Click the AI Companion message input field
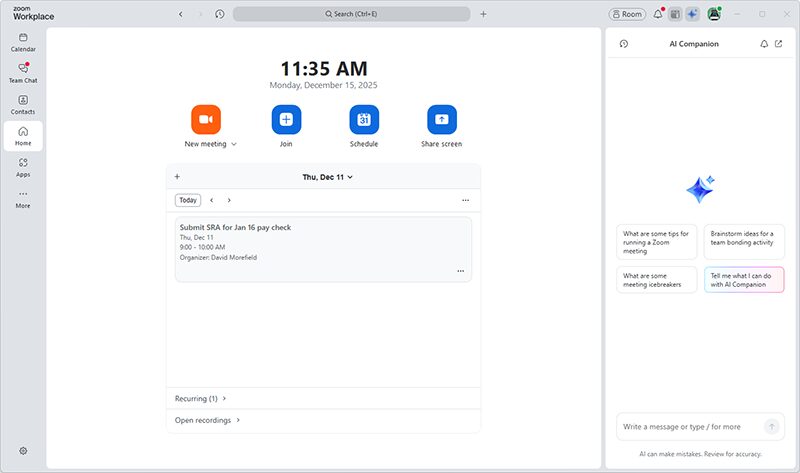Screen dimensions: 800x473 point(690,426)
